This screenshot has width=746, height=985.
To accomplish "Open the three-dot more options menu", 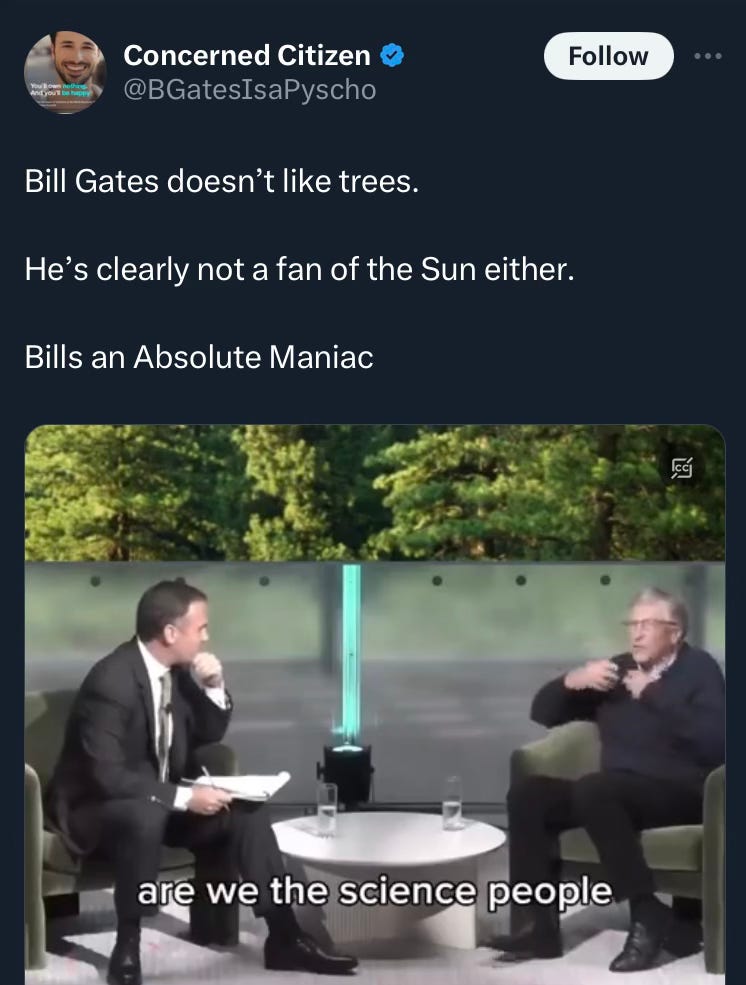I will pyautogui.click(x=708, y=57).
